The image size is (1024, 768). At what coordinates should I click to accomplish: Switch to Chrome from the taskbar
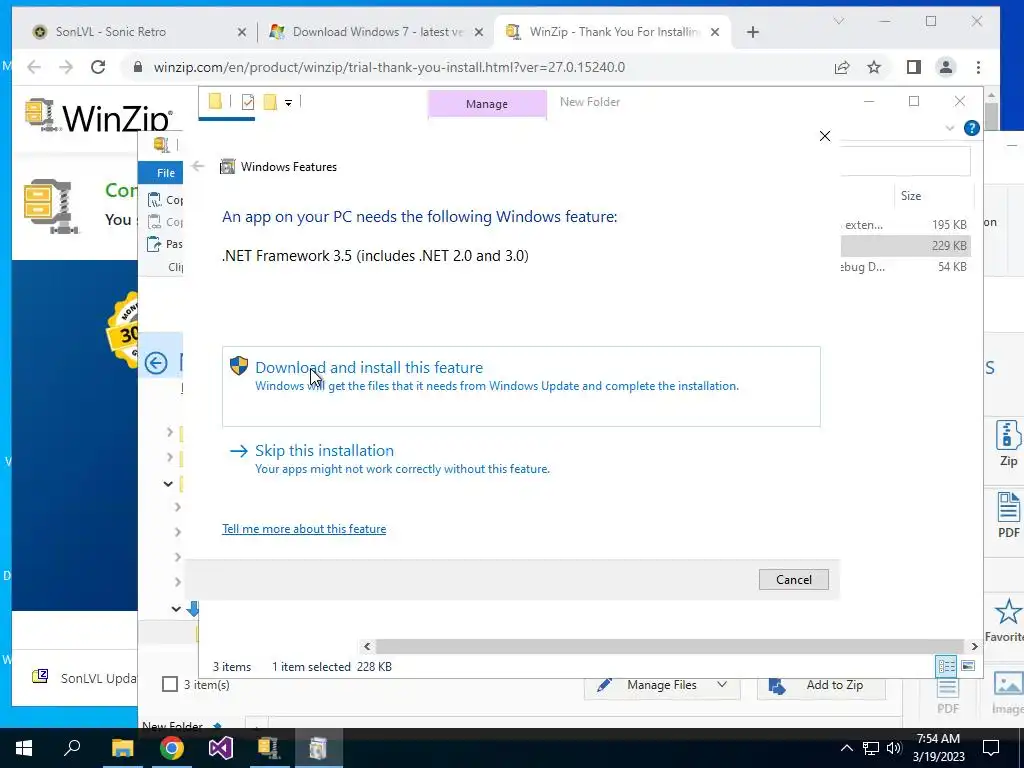[172, 748]
